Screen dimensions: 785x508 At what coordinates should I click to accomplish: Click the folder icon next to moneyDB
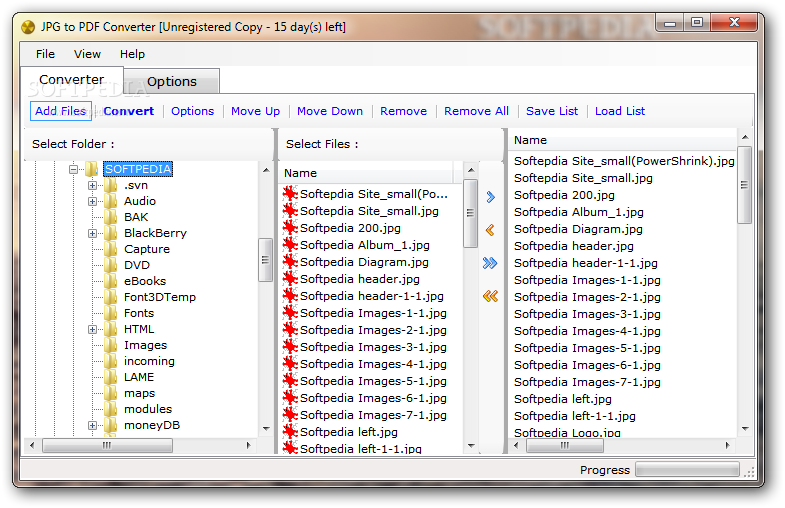tap(111, 425)
